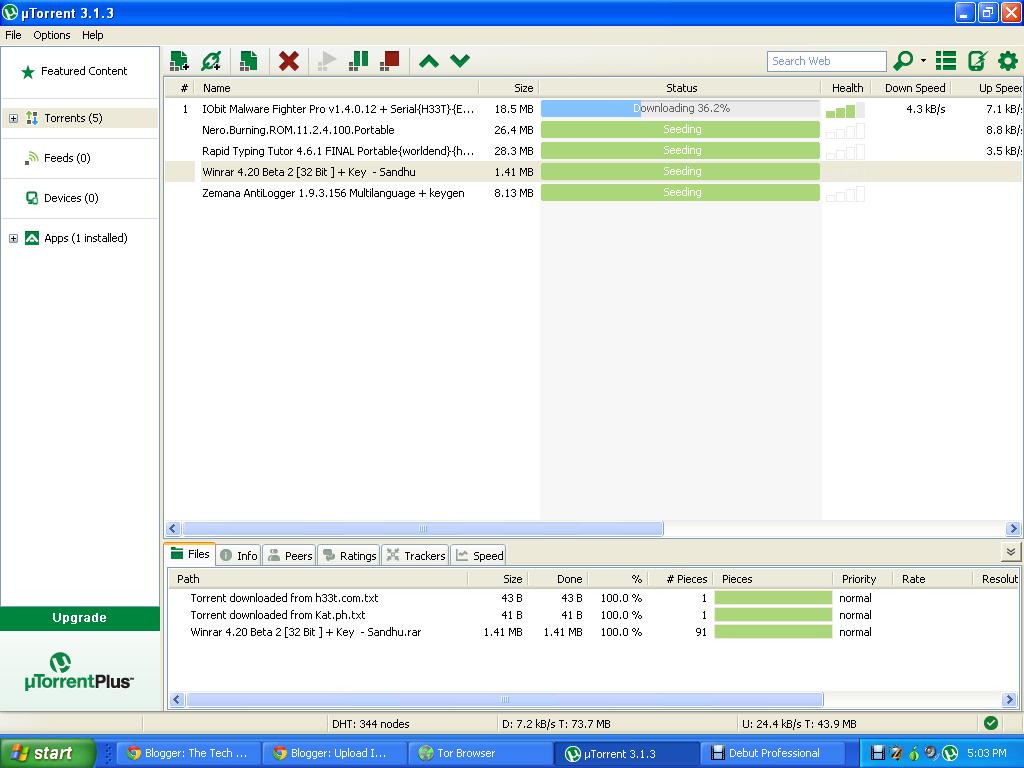The height and width of the screenshot is (768, 1024).
Task: Open search engine dropdown arrow
Action: (x=923, y=61)
